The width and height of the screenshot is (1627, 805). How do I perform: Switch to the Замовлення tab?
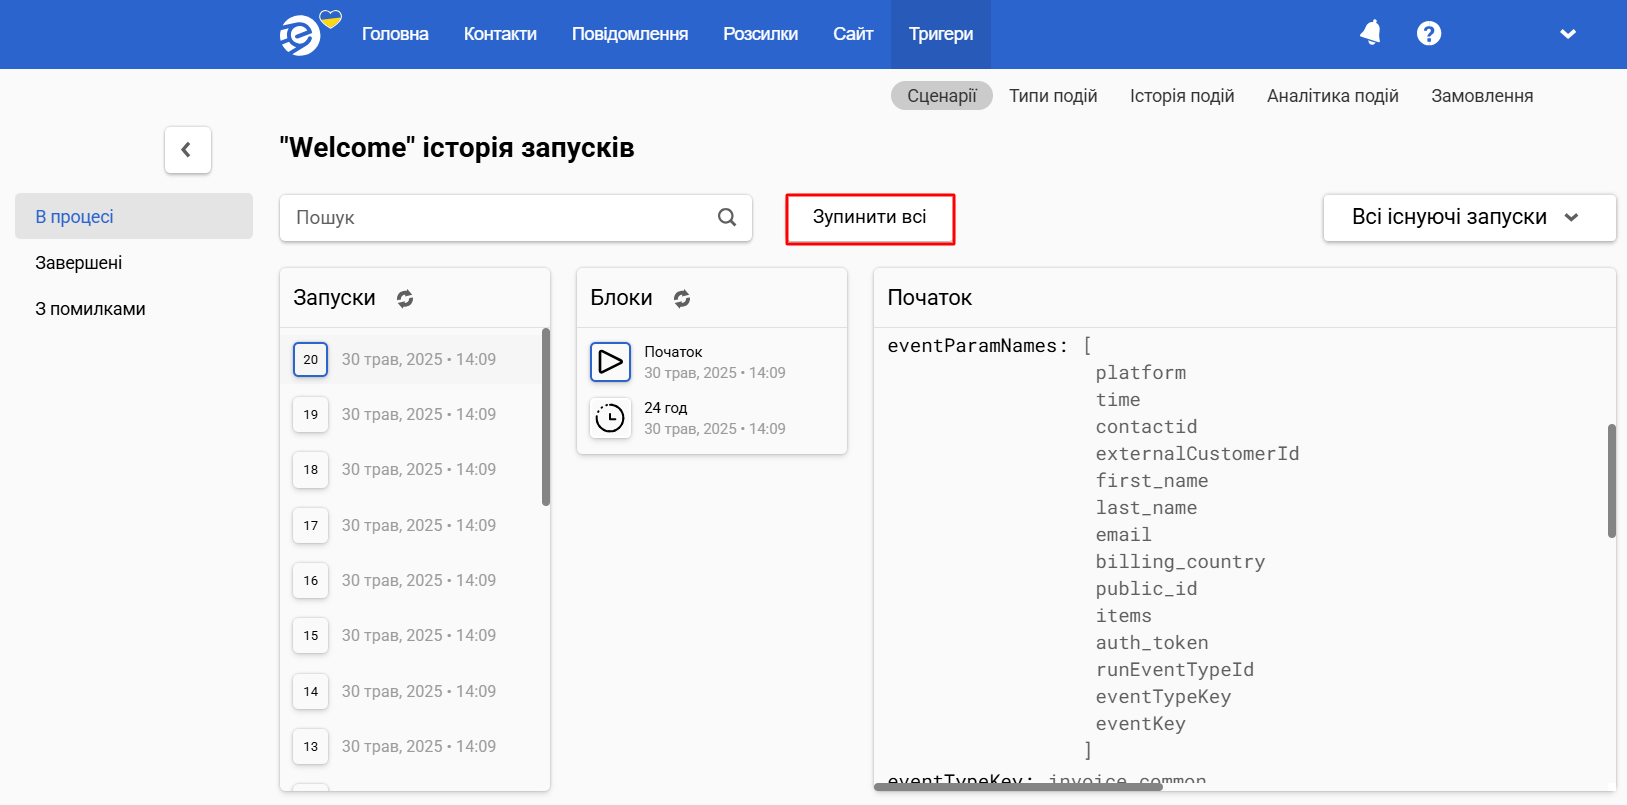1482,96
